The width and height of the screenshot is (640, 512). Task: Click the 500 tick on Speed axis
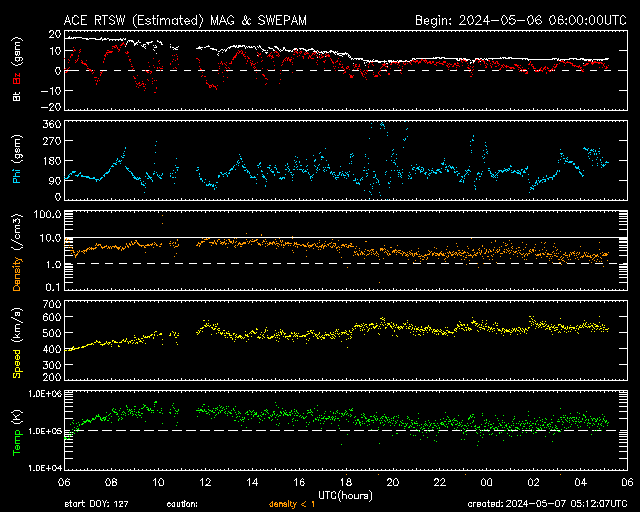coord(52,333)
